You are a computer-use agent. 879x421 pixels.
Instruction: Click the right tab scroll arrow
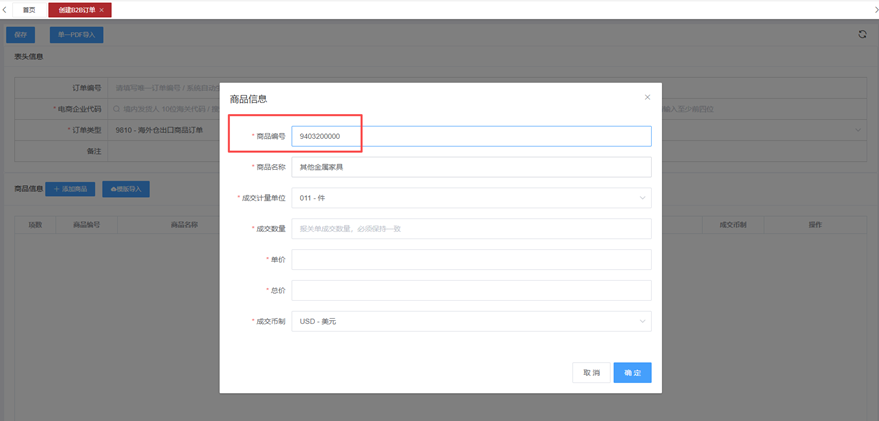pos(876,10)
